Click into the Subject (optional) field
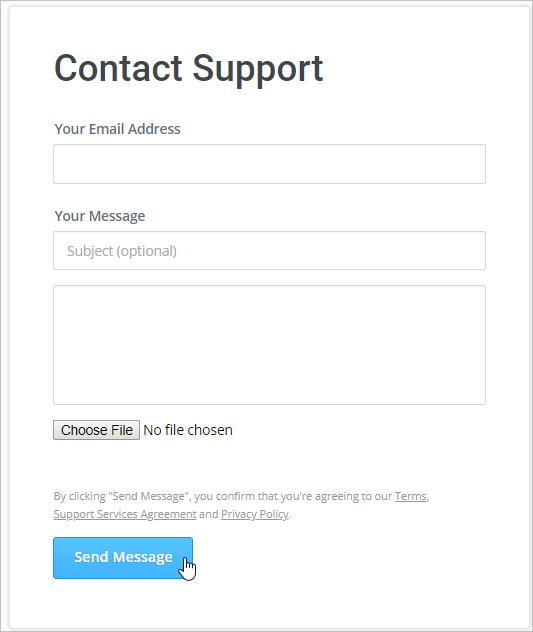The height and width of the screenshot is (632, 533). (269, 251)
